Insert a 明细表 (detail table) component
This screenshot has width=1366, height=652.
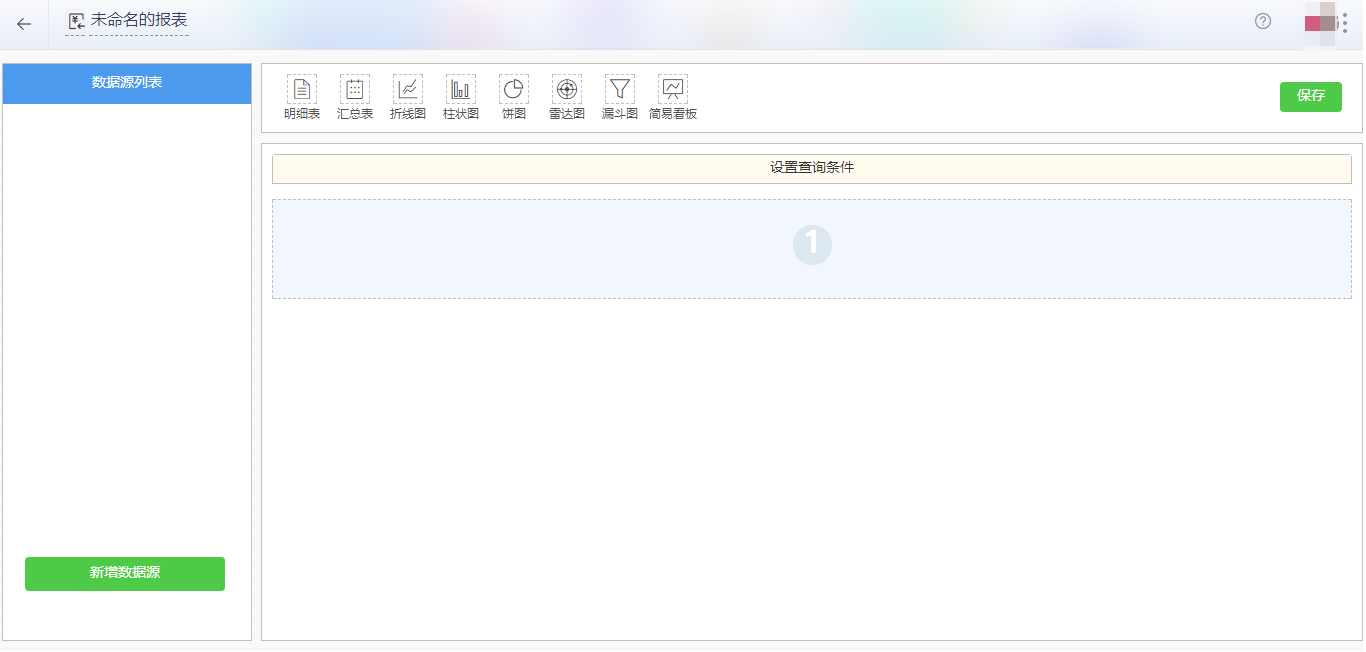tap(301, 95)
